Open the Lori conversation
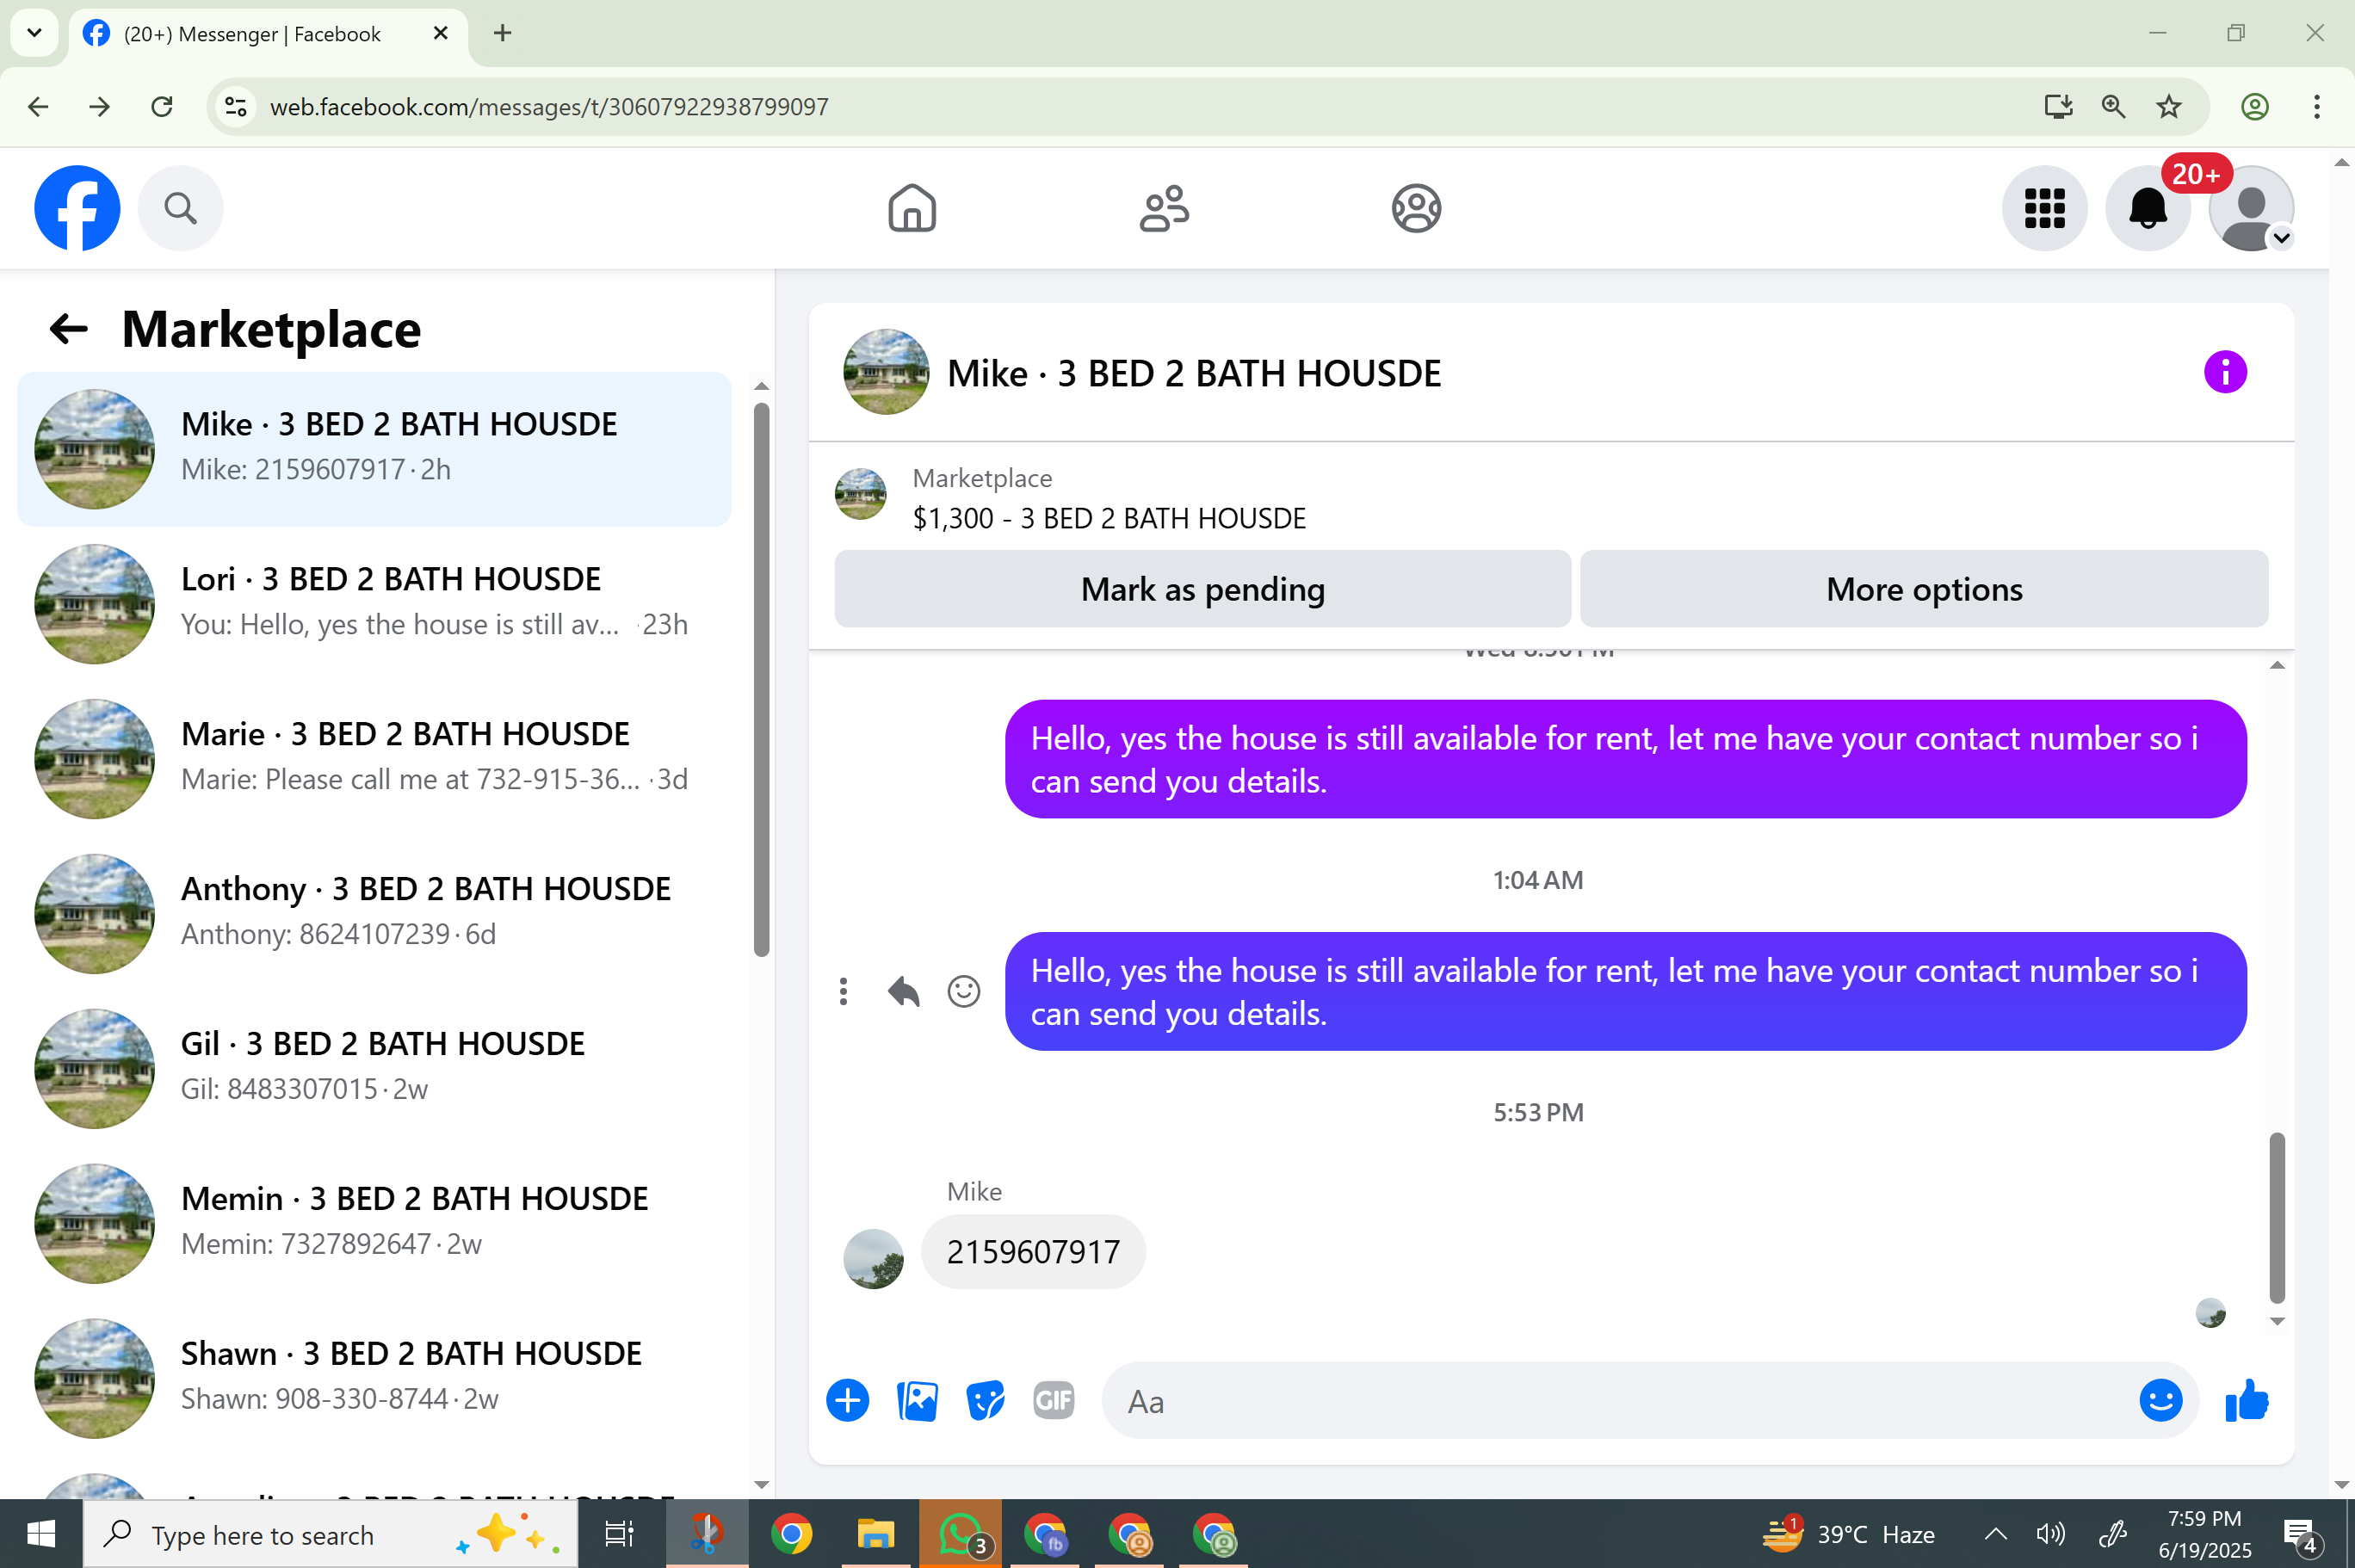 point(374,604)
